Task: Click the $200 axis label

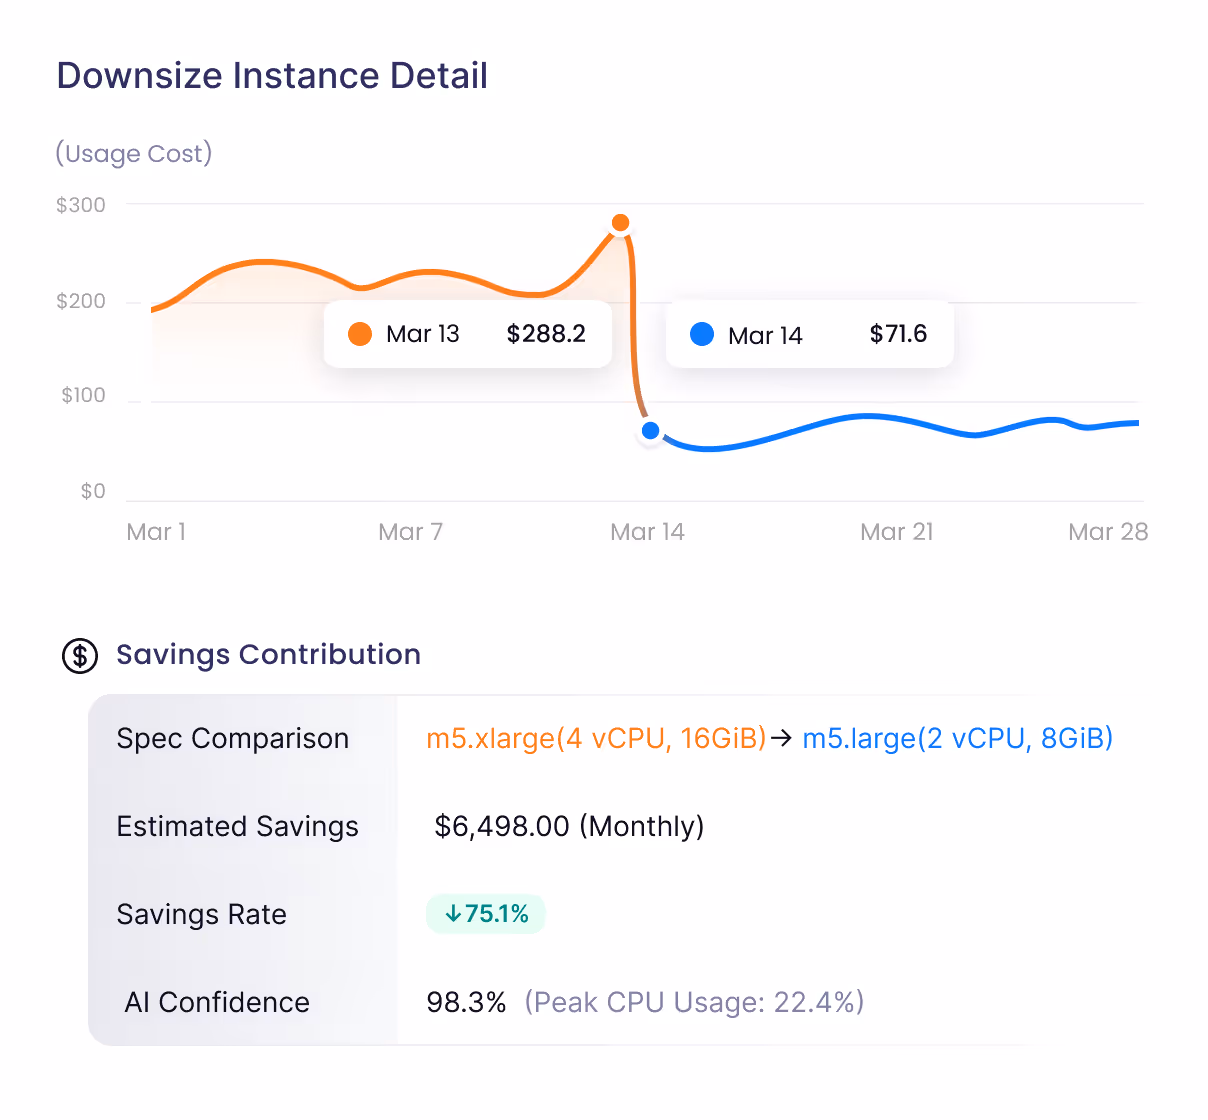Action: pos(81,301)
